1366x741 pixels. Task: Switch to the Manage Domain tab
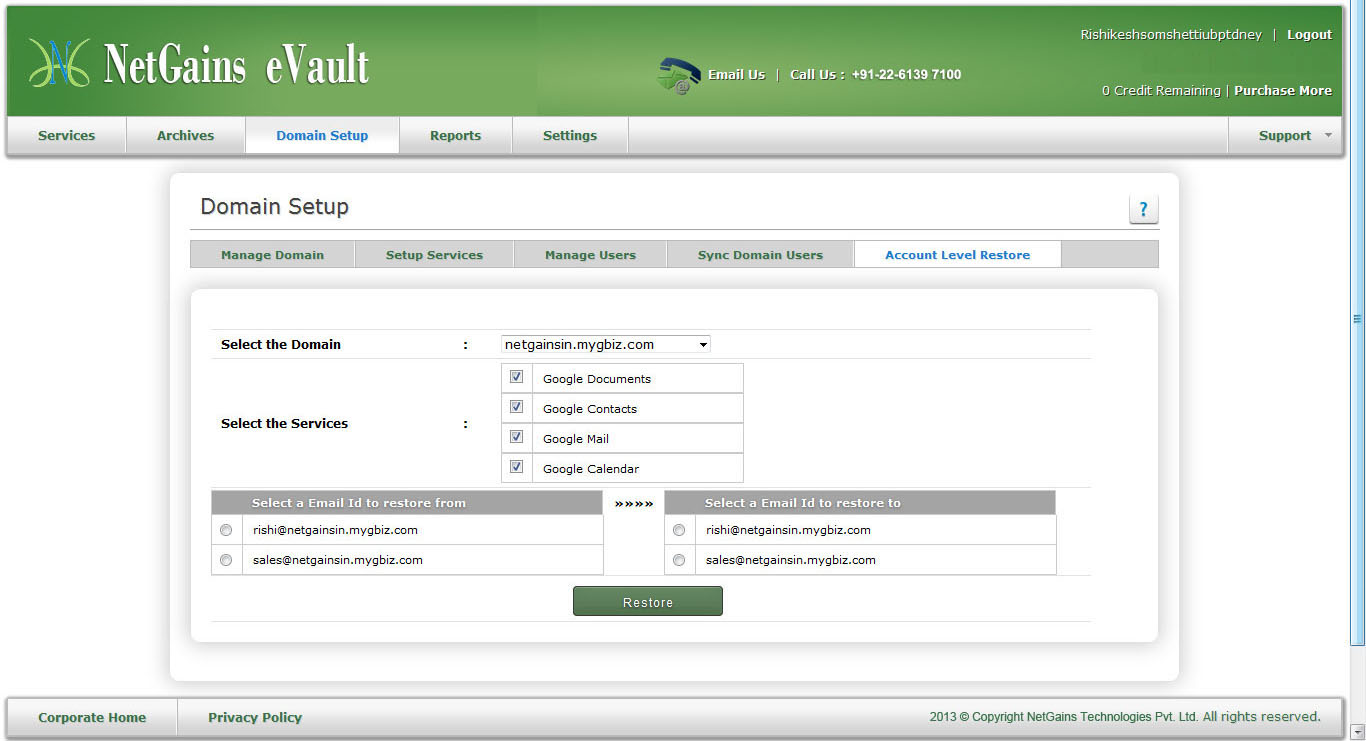click(273, 255)
